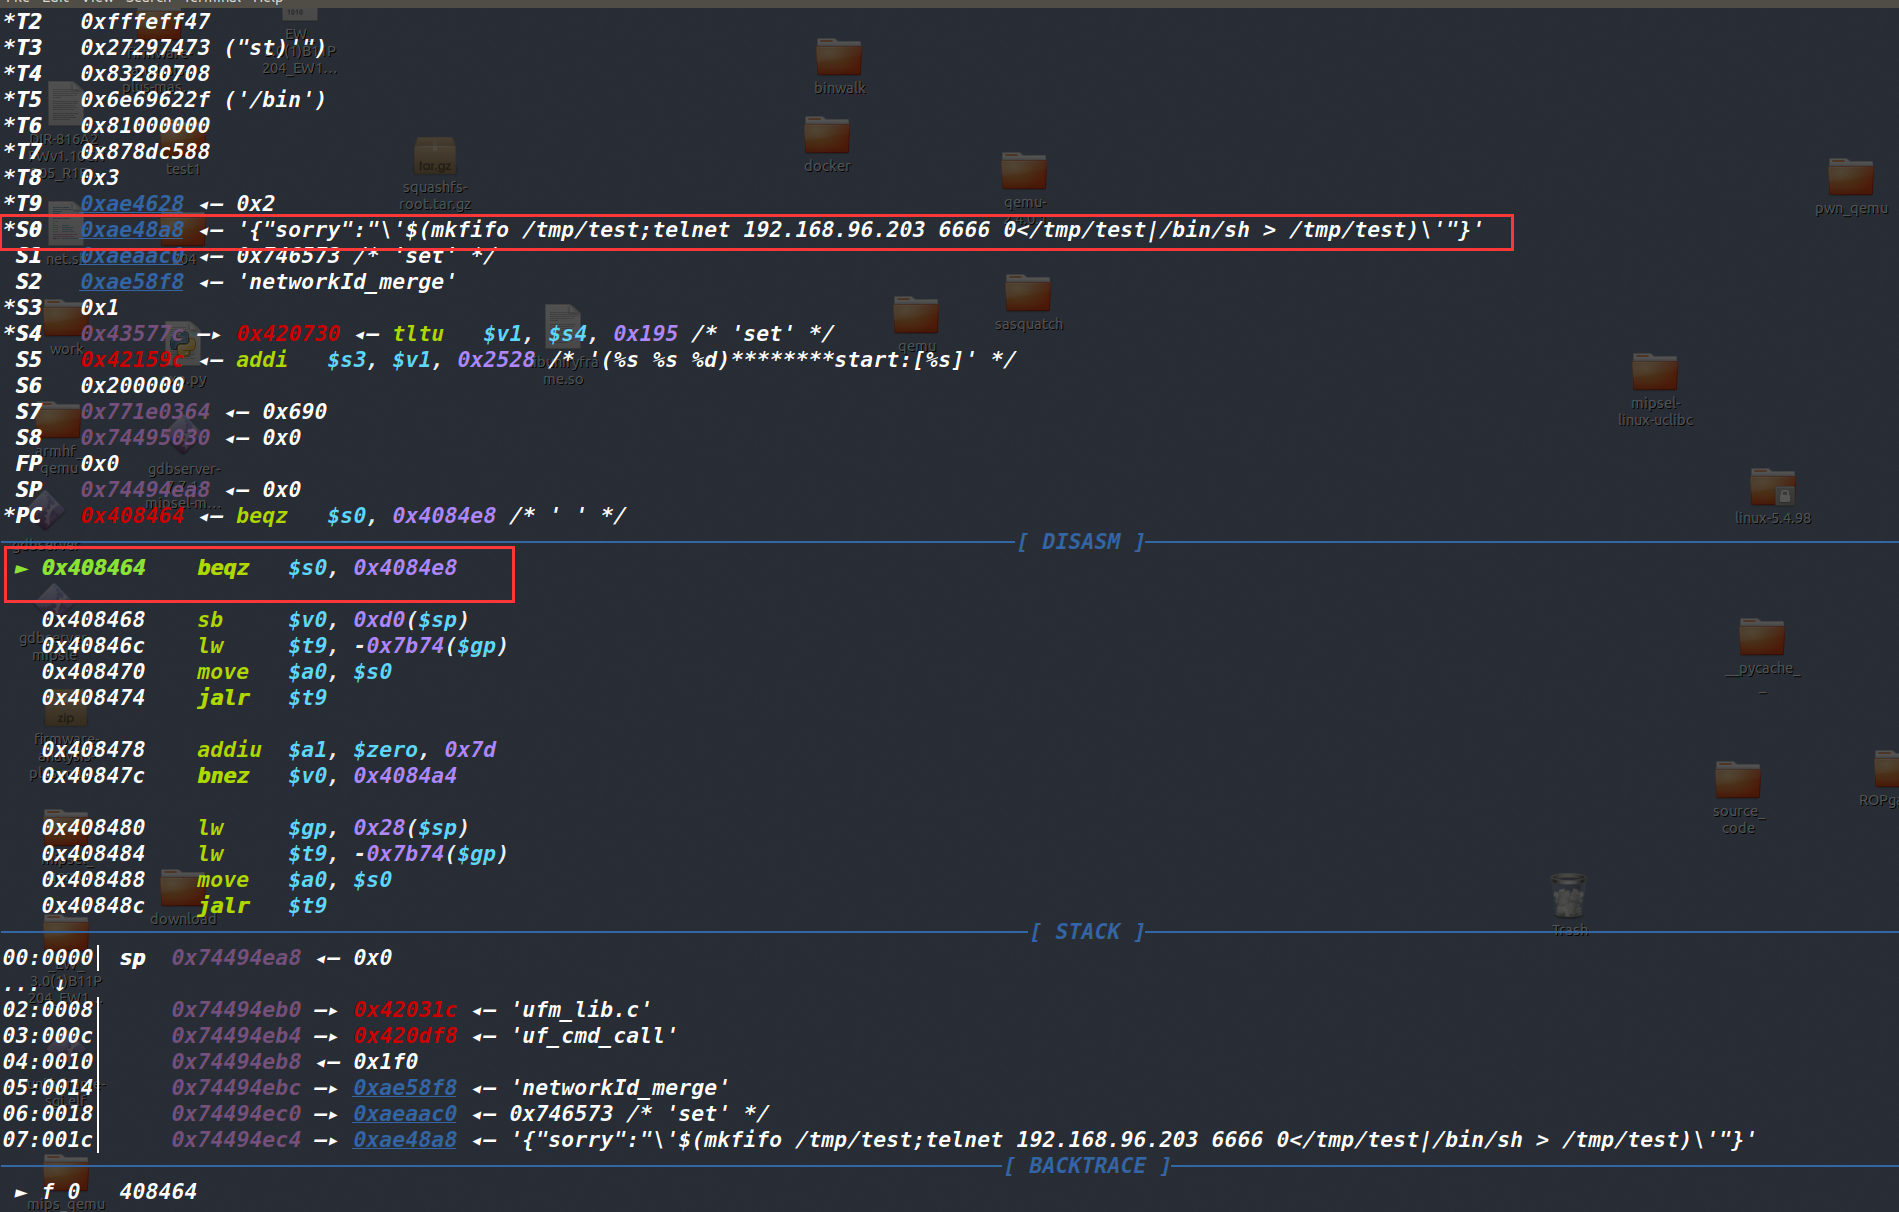Screen dimensions: 1899x1212
Task: Select the beqz mnemonic in disasm pane
Action: point(223,568)
